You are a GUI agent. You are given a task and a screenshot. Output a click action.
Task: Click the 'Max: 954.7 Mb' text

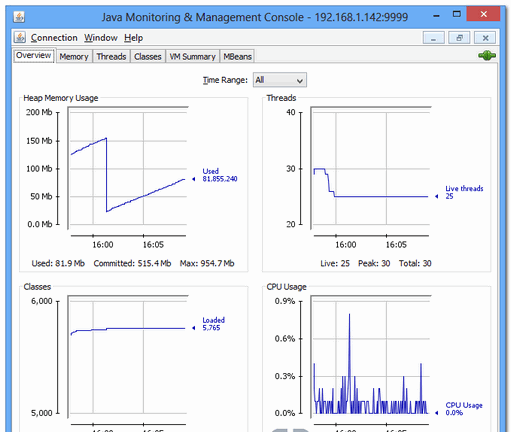click(207, 263)
